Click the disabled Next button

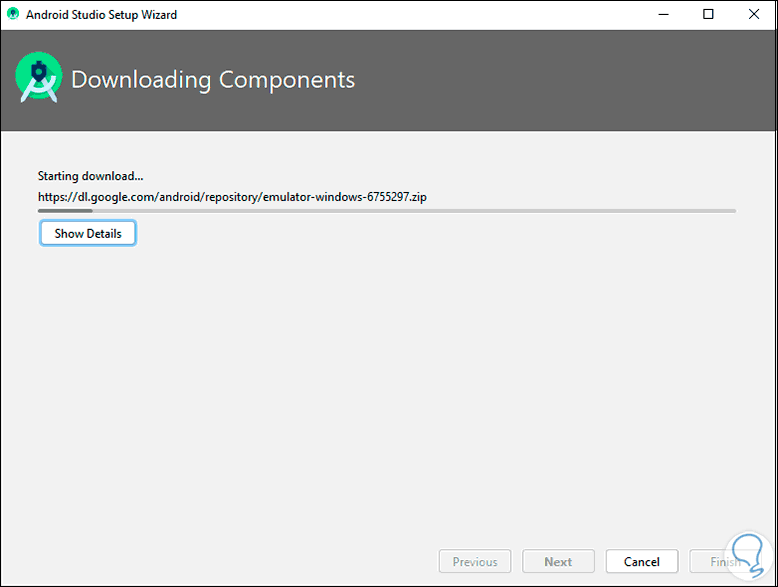coord(558,561)
